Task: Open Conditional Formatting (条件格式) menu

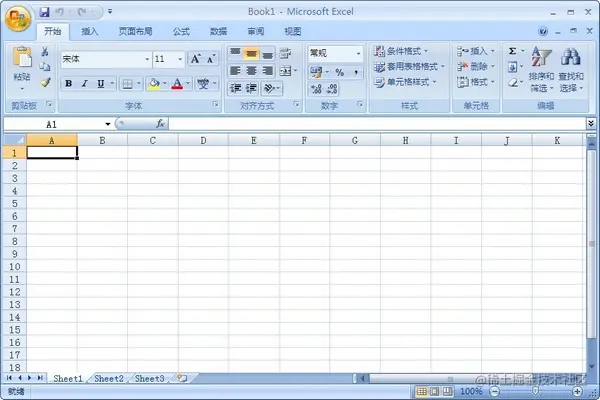Action: point(401,51)
